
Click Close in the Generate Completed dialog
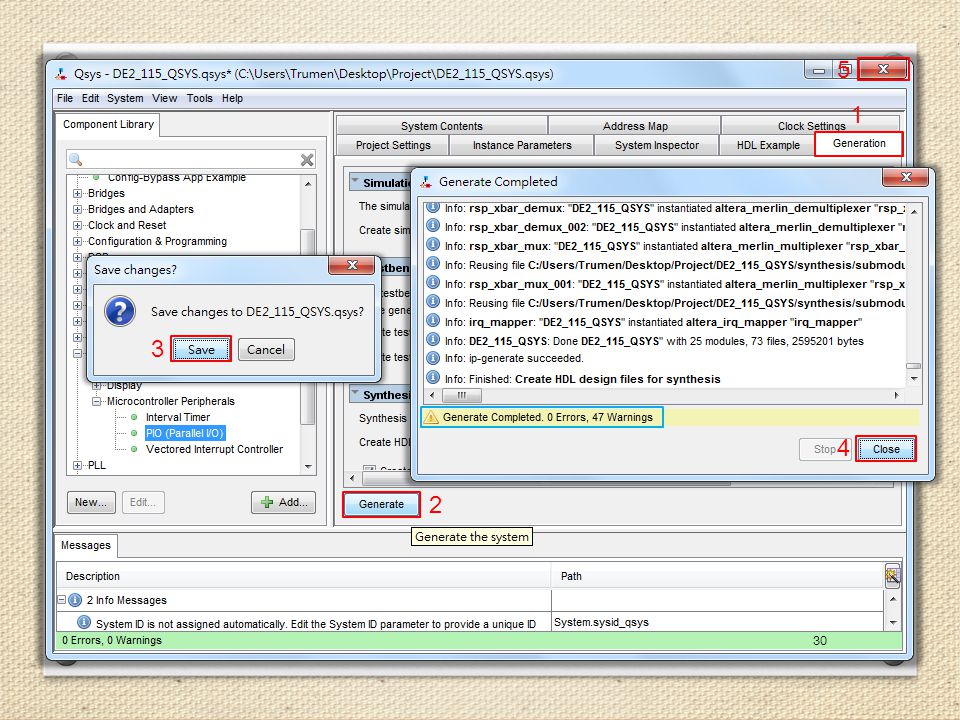coord(886,449)
